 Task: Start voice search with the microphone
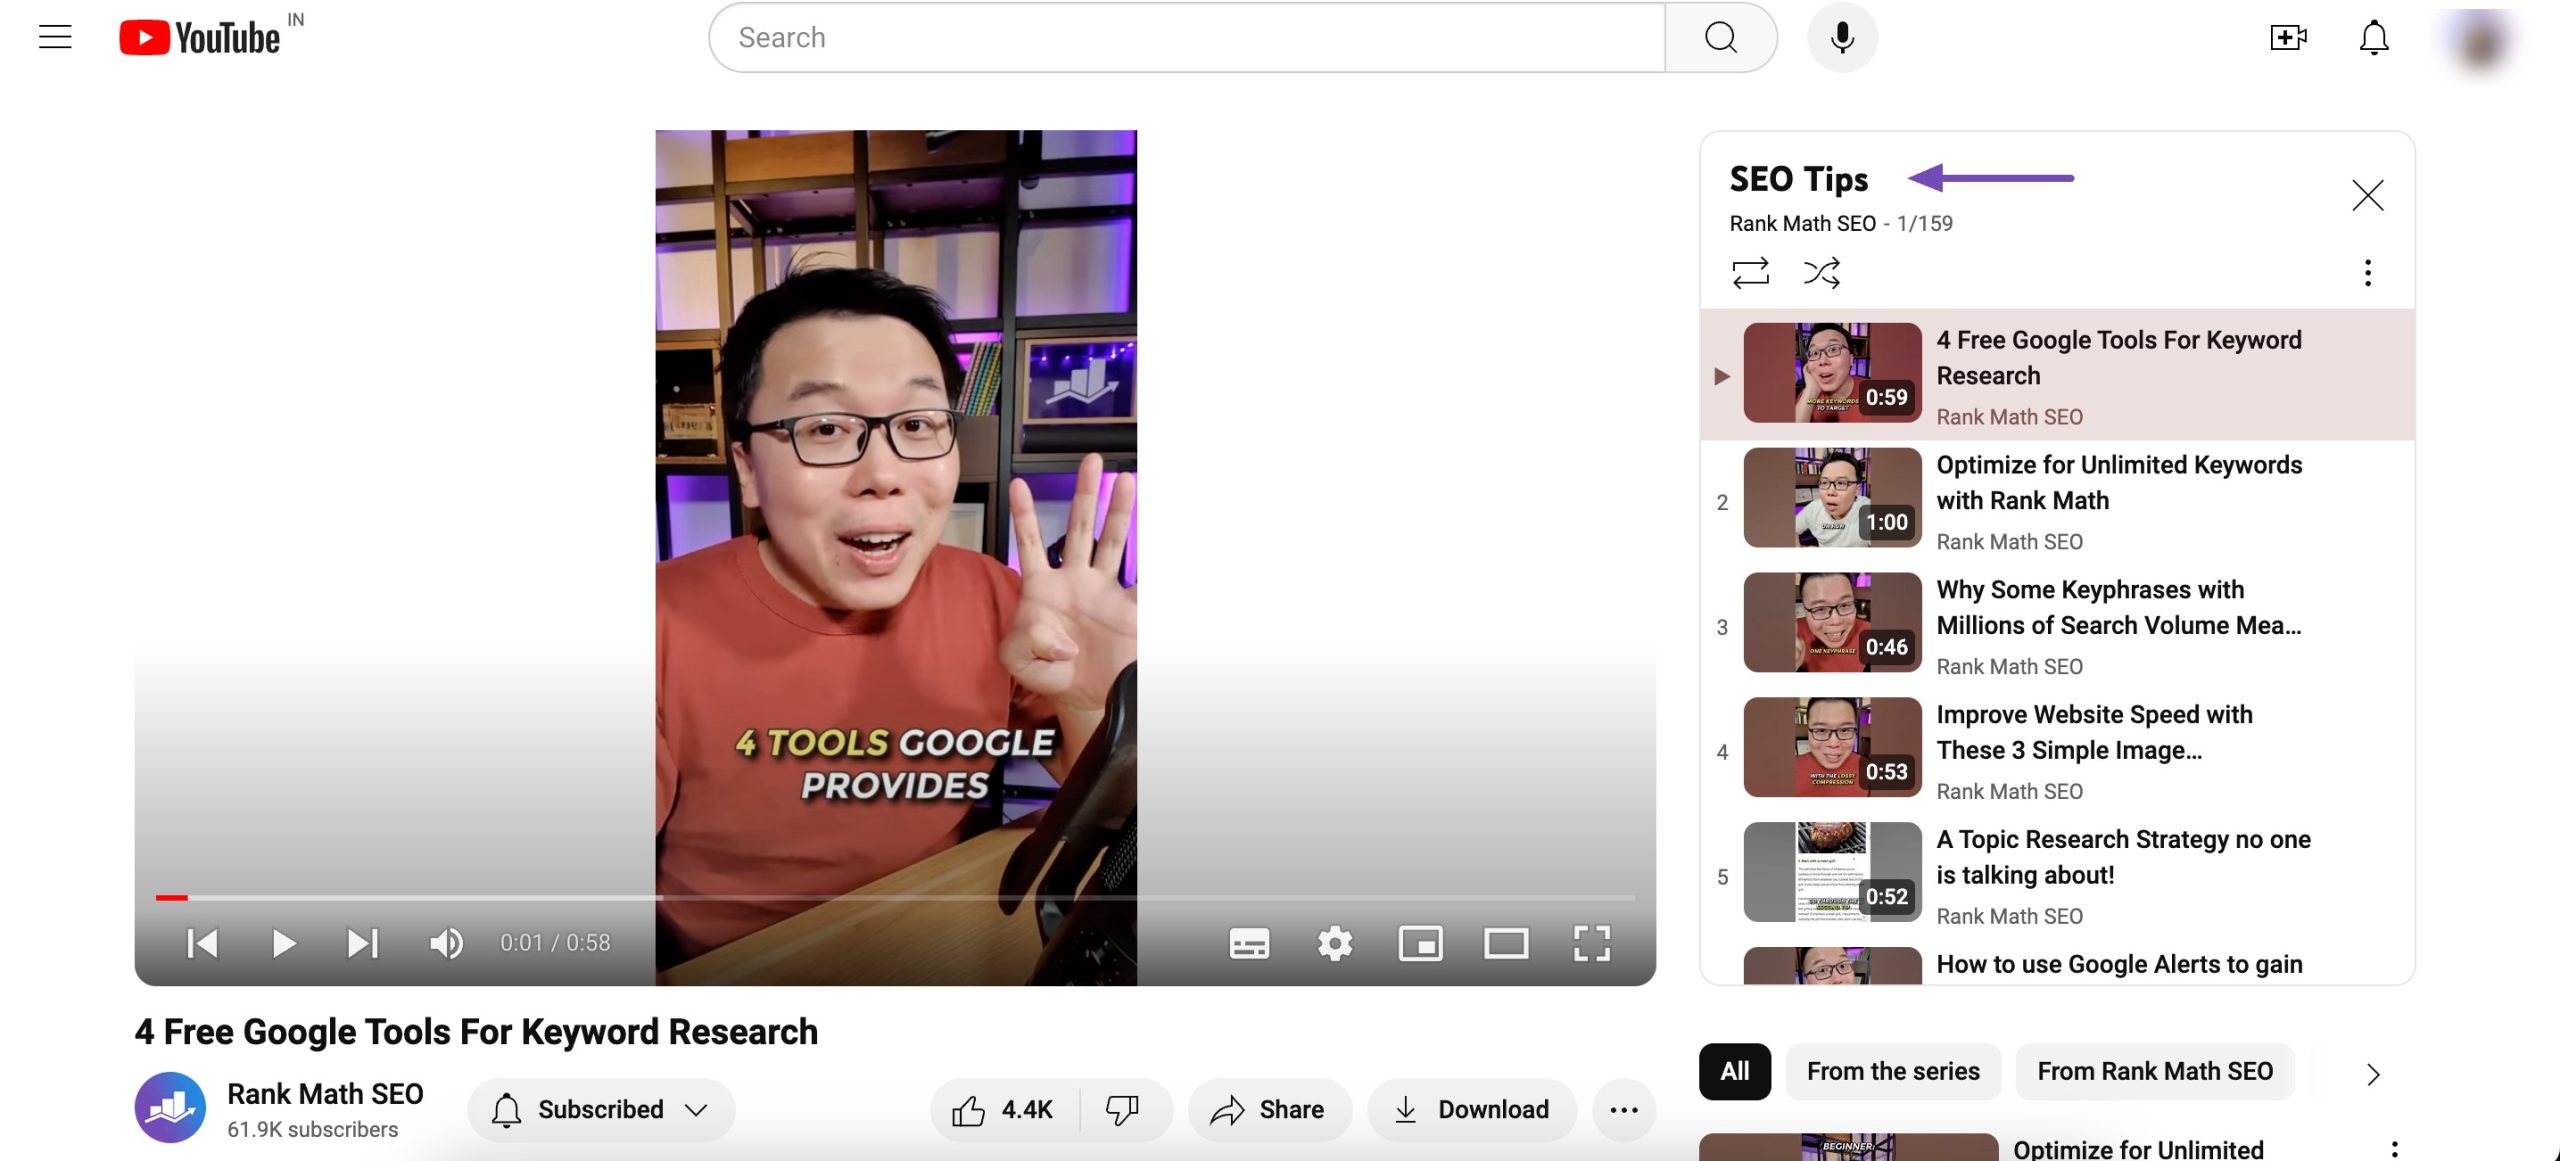(x=1842, y=38)
